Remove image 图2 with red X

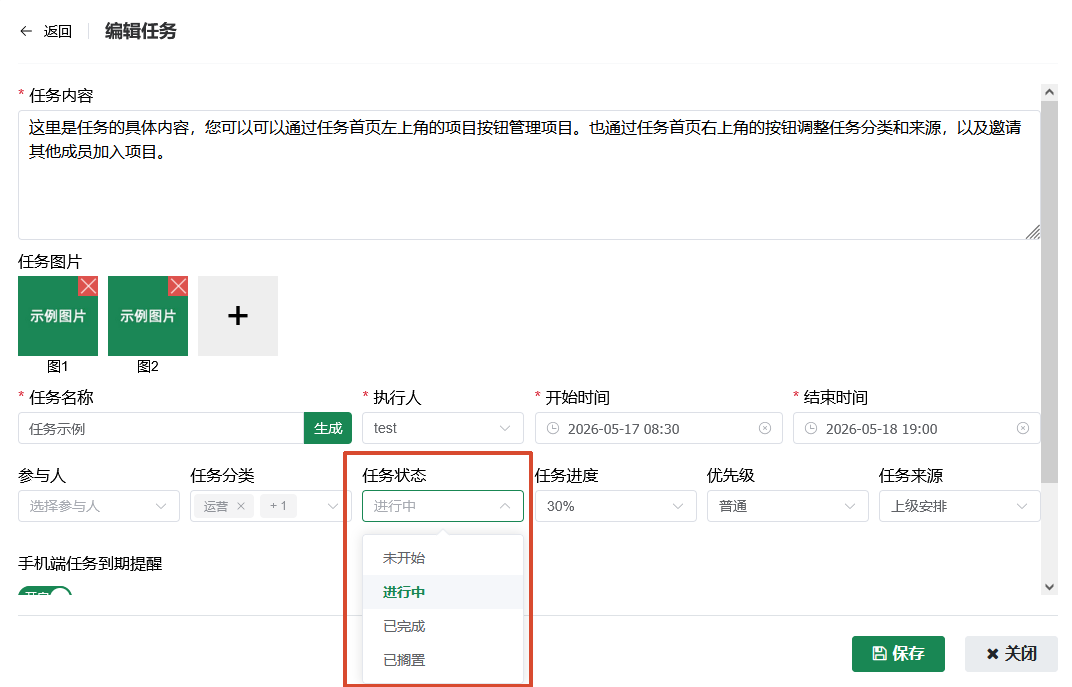point(178,286)
